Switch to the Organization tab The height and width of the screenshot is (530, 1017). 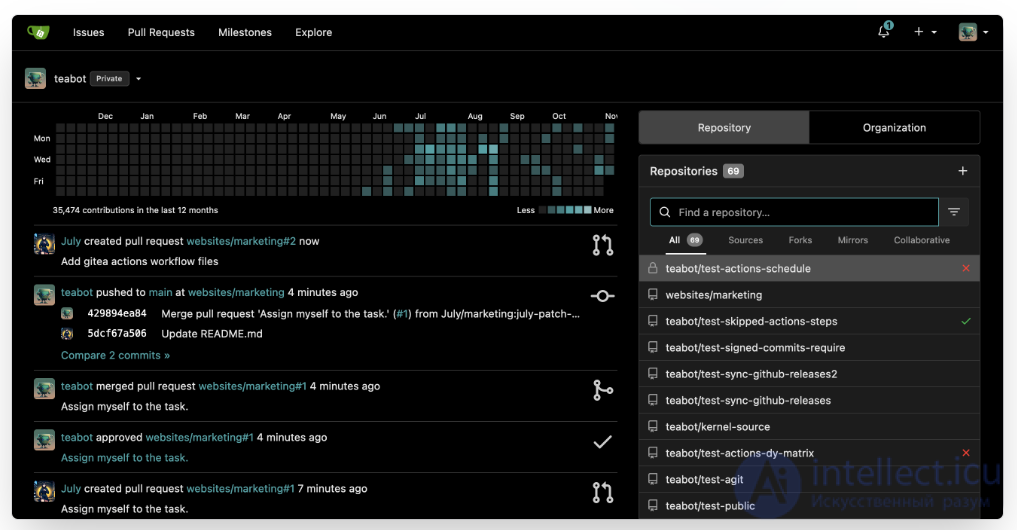(894, 128)
